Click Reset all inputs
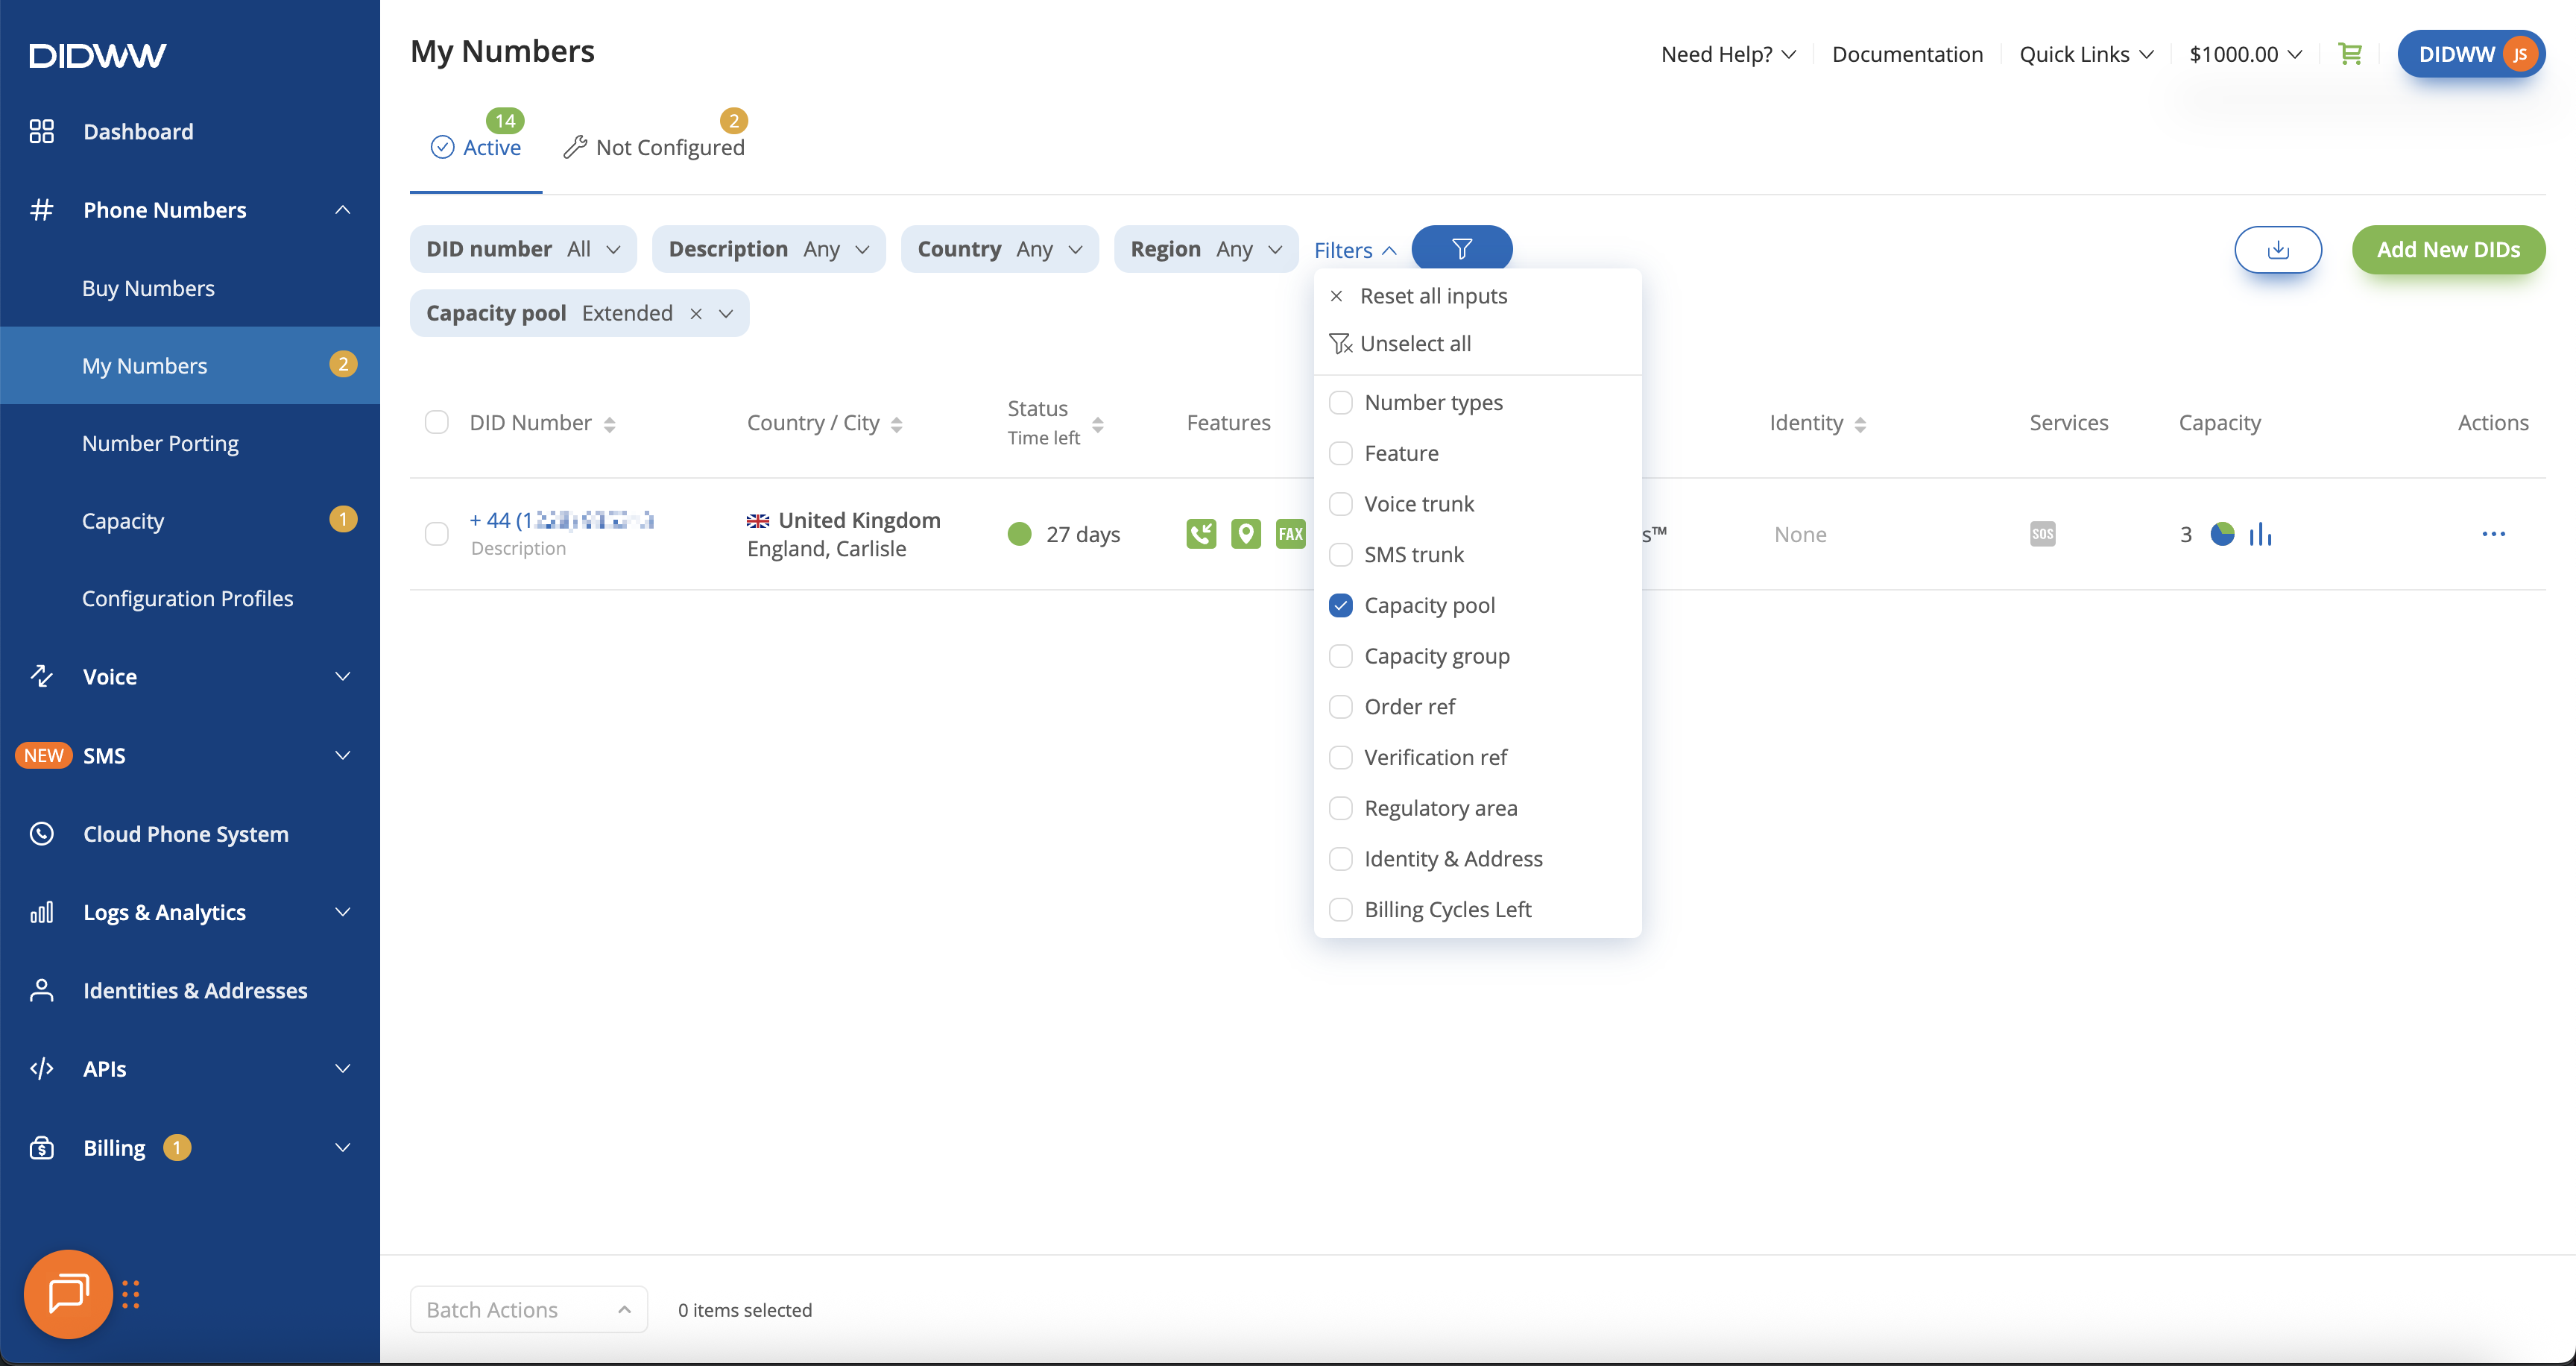This screenshot has height=1366, width=2576. coord(1433,296)
